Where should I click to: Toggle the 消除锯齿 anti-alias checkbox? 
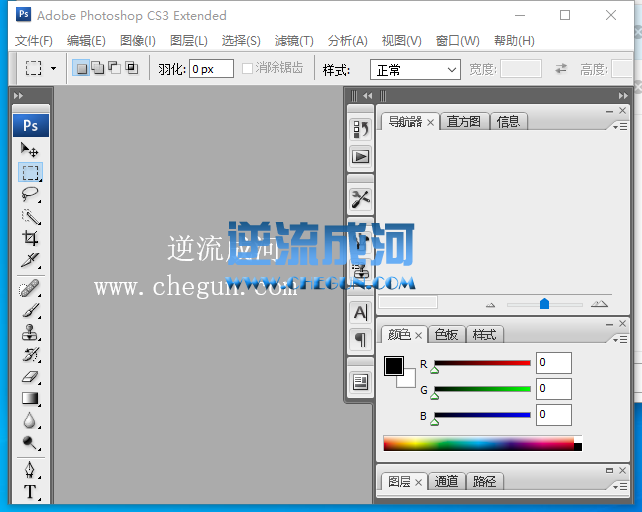pyautogui.click(x=247, y=68)
